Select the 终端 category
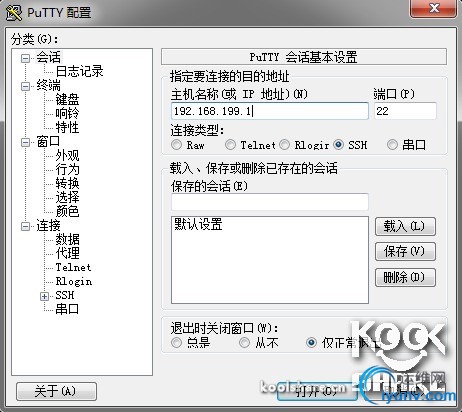This screenshot has height=412, width=462. pyautogui.click(x=48, y=85)
